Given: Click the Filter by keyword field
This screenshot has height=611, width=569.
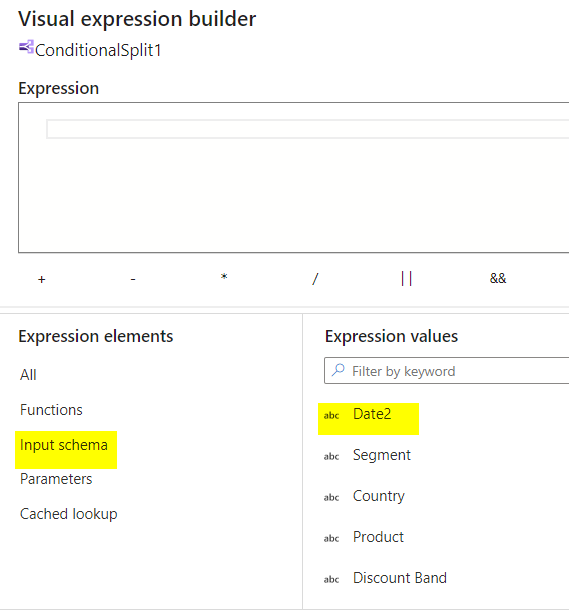Looking at the screenshot, I should [x=446, y=371].
